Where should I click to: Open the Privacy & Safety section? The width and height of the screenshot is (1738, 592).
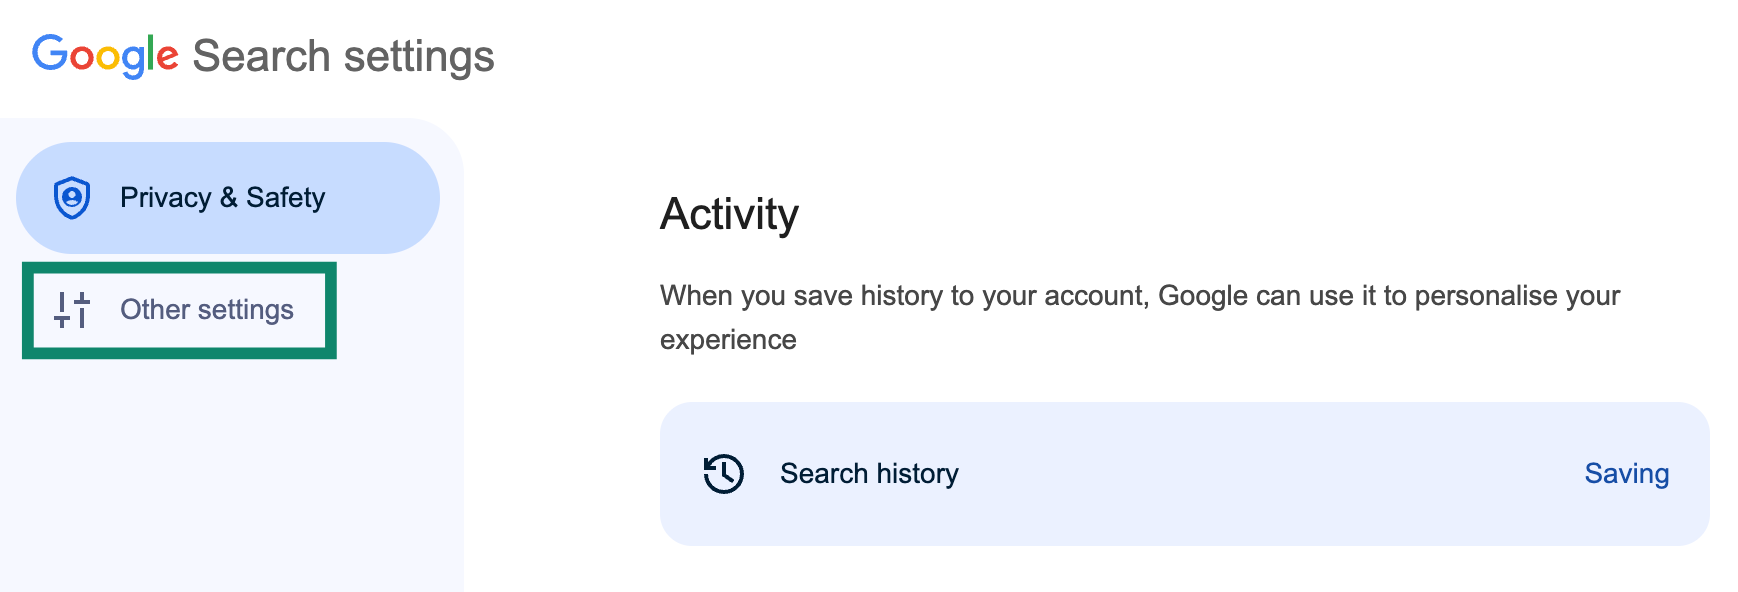coord(228,198)
